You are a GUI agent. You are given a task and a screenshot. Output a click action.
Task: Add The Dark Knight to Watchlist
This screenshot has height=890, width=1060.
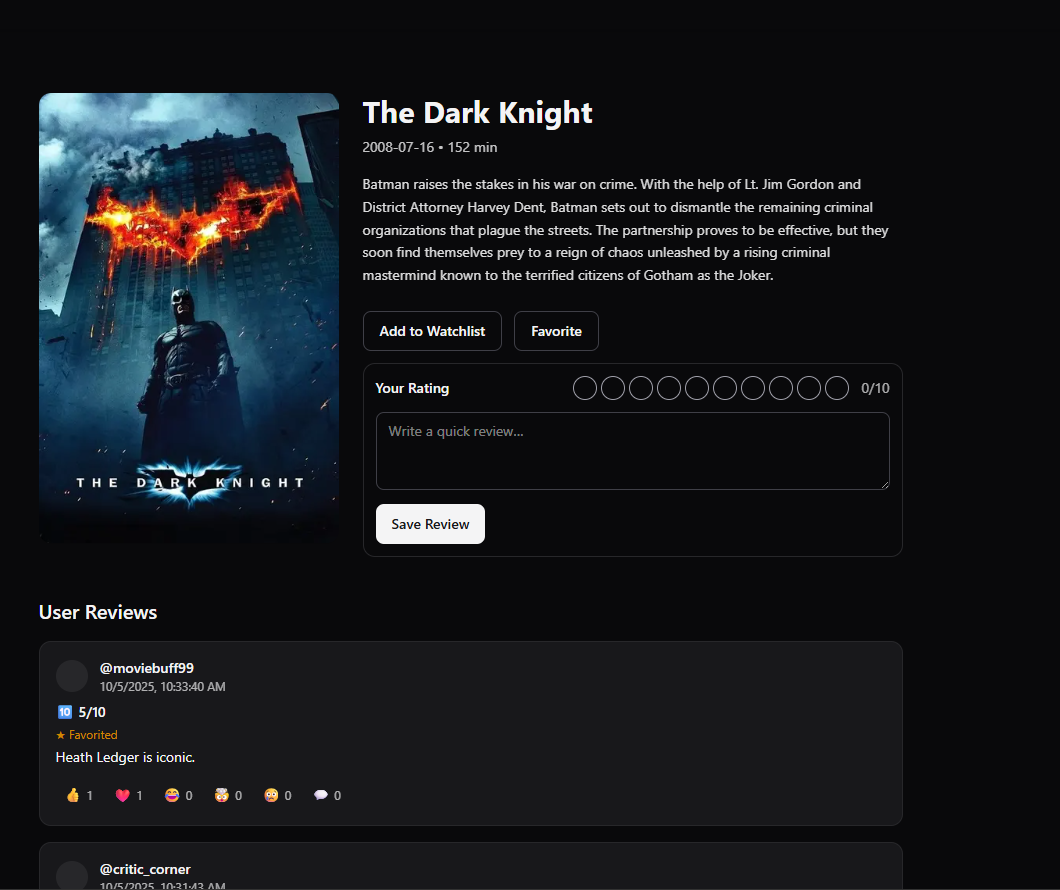tap(432, 331)
